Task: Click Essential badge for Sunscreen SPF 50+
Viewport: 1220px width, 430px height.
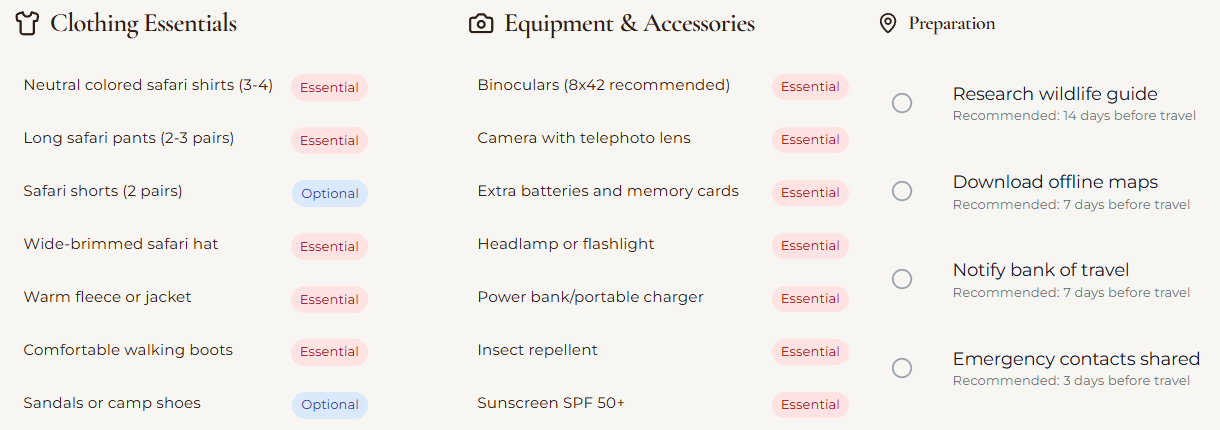Action: [810, 405]
